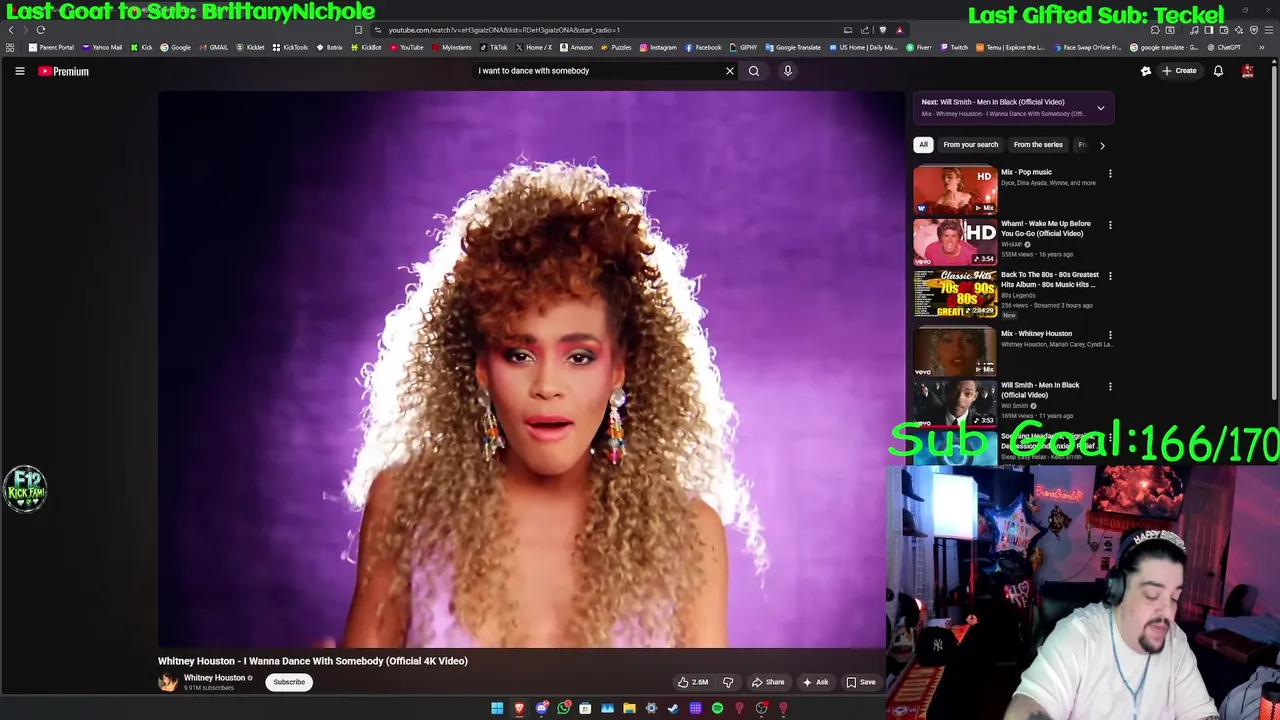Open the YouTube hamburger guide menu

click(x=19, y=71)
